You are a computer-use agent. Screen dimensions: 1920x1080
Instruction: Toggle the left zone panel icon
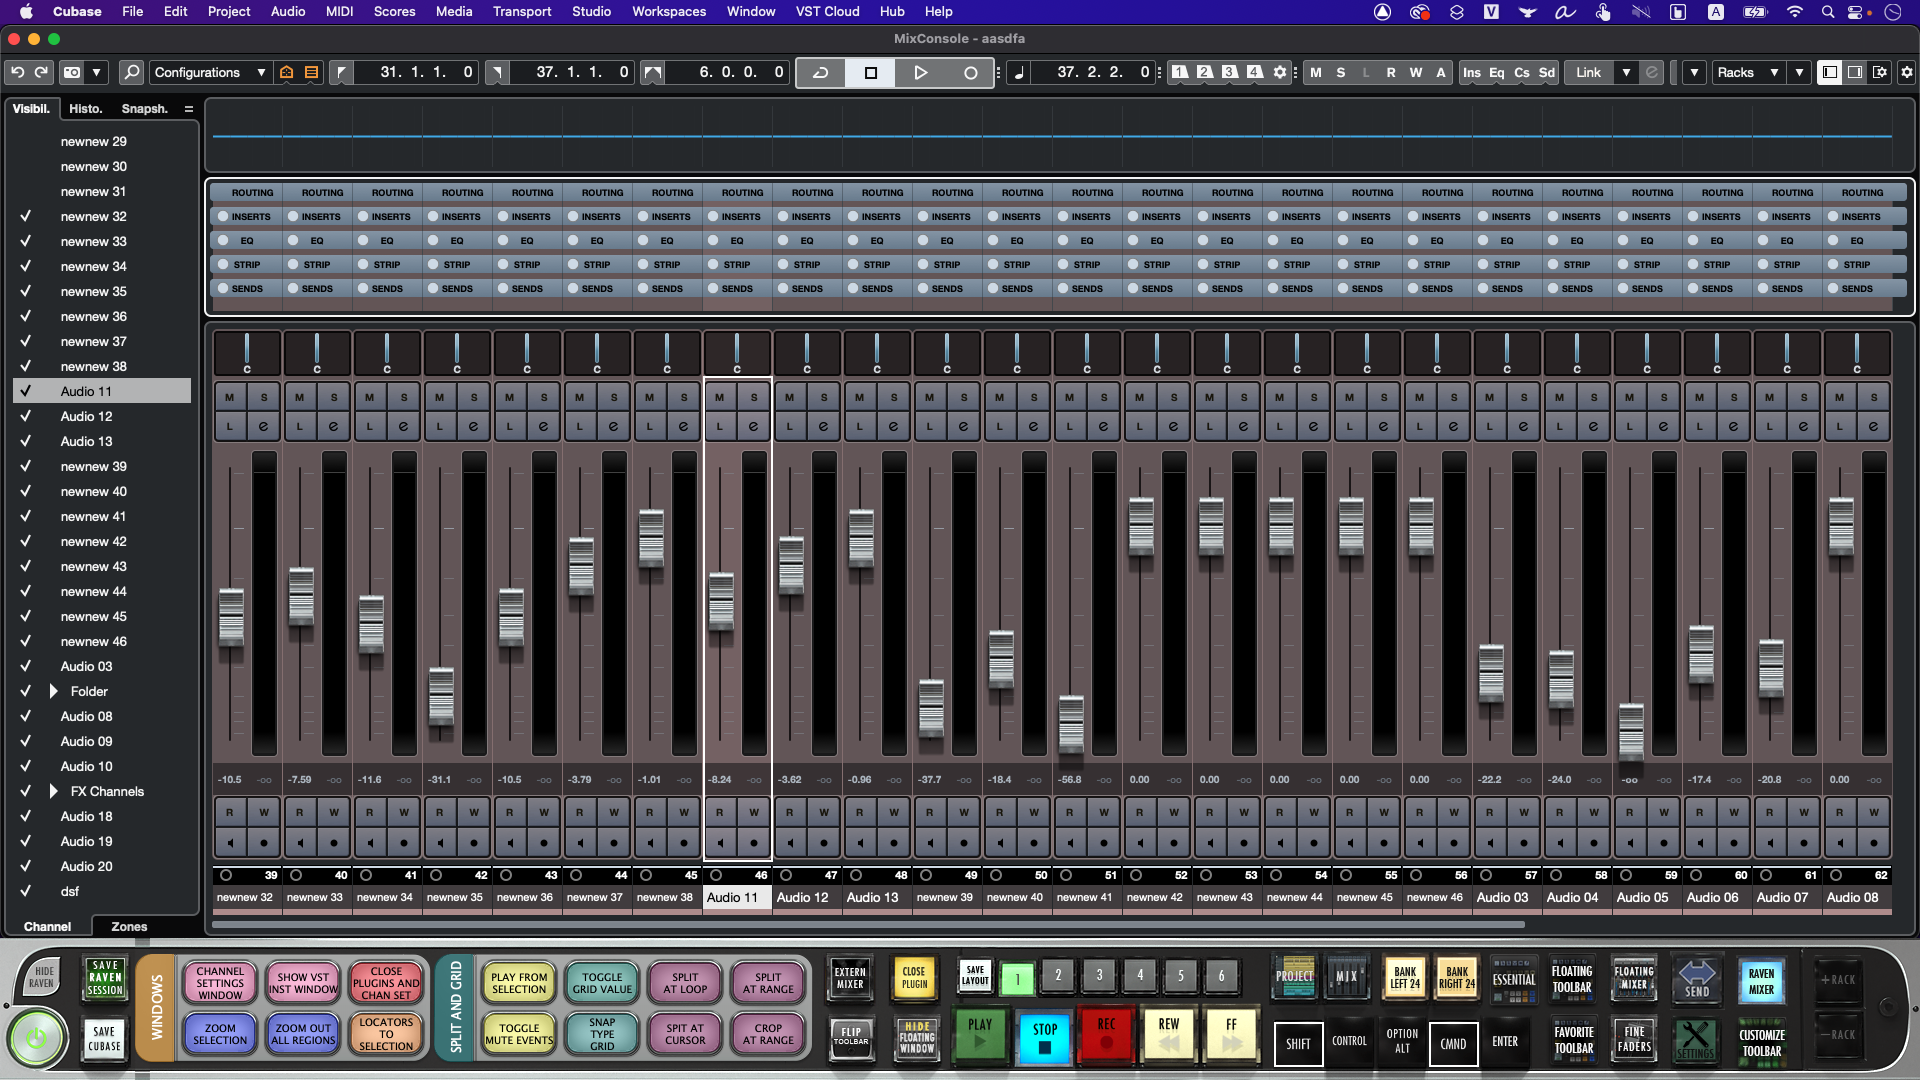1829,72
